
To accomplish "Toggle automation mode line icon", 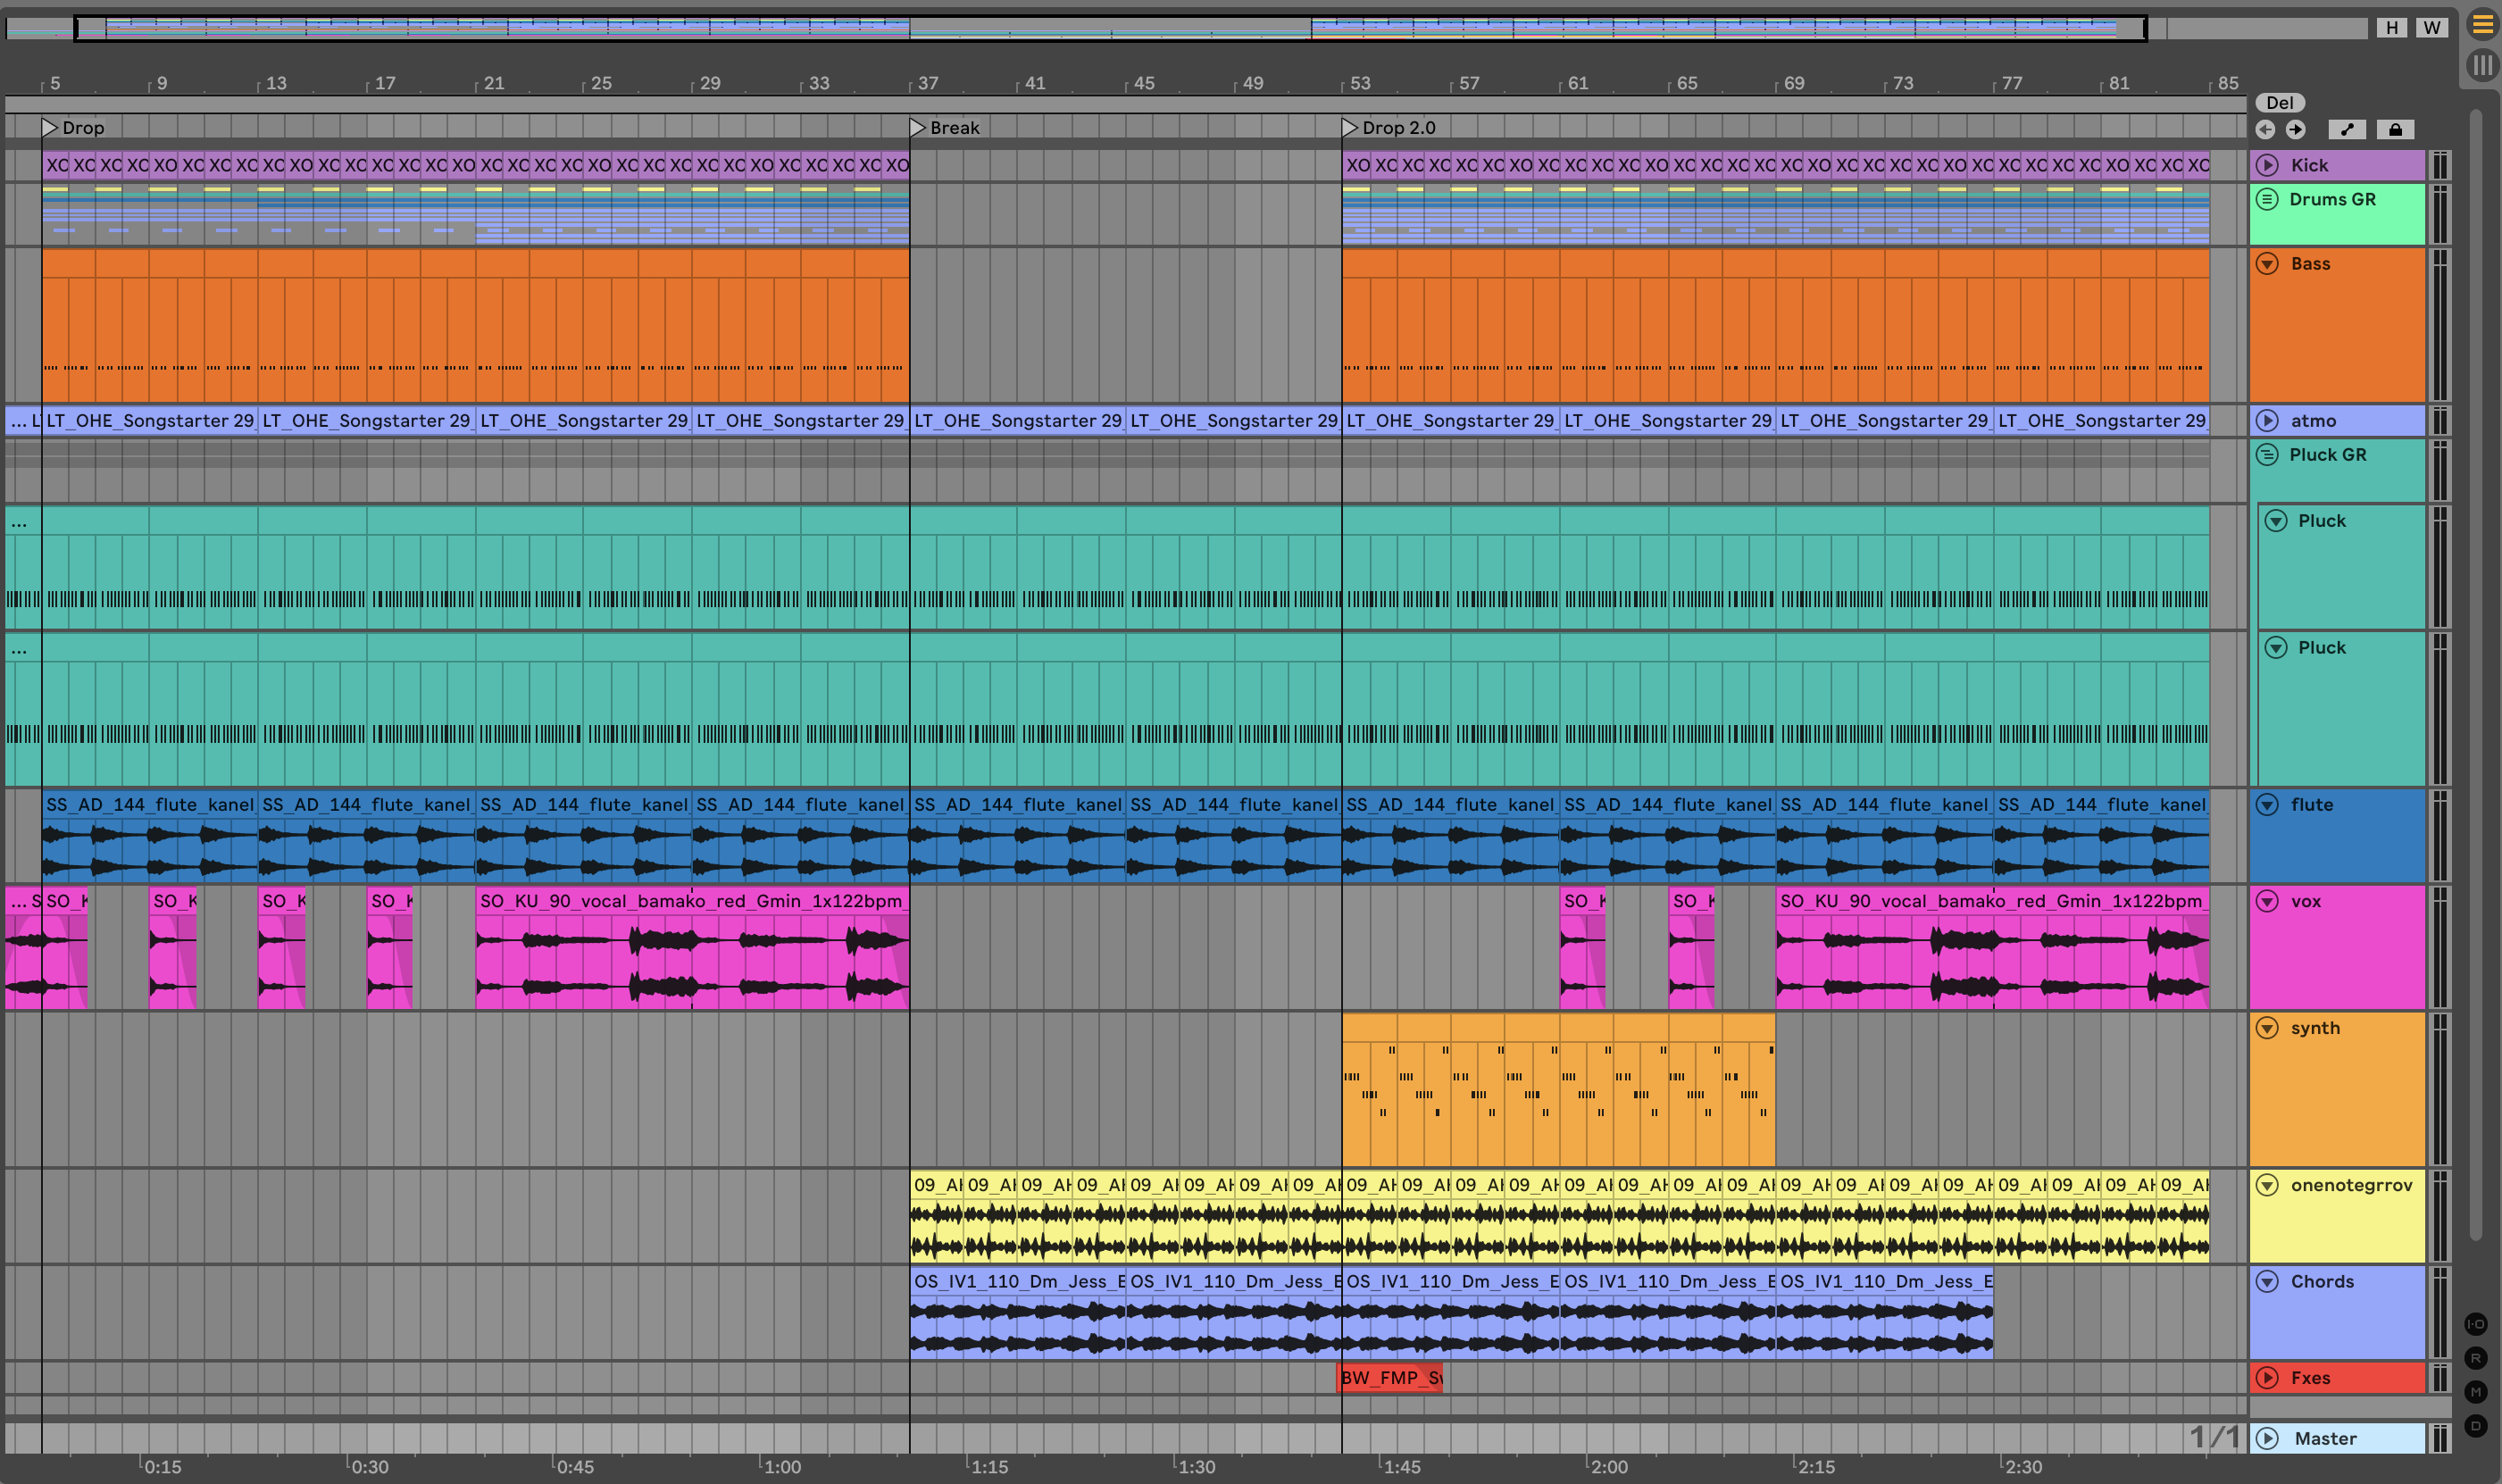I will click(2347, 129).
